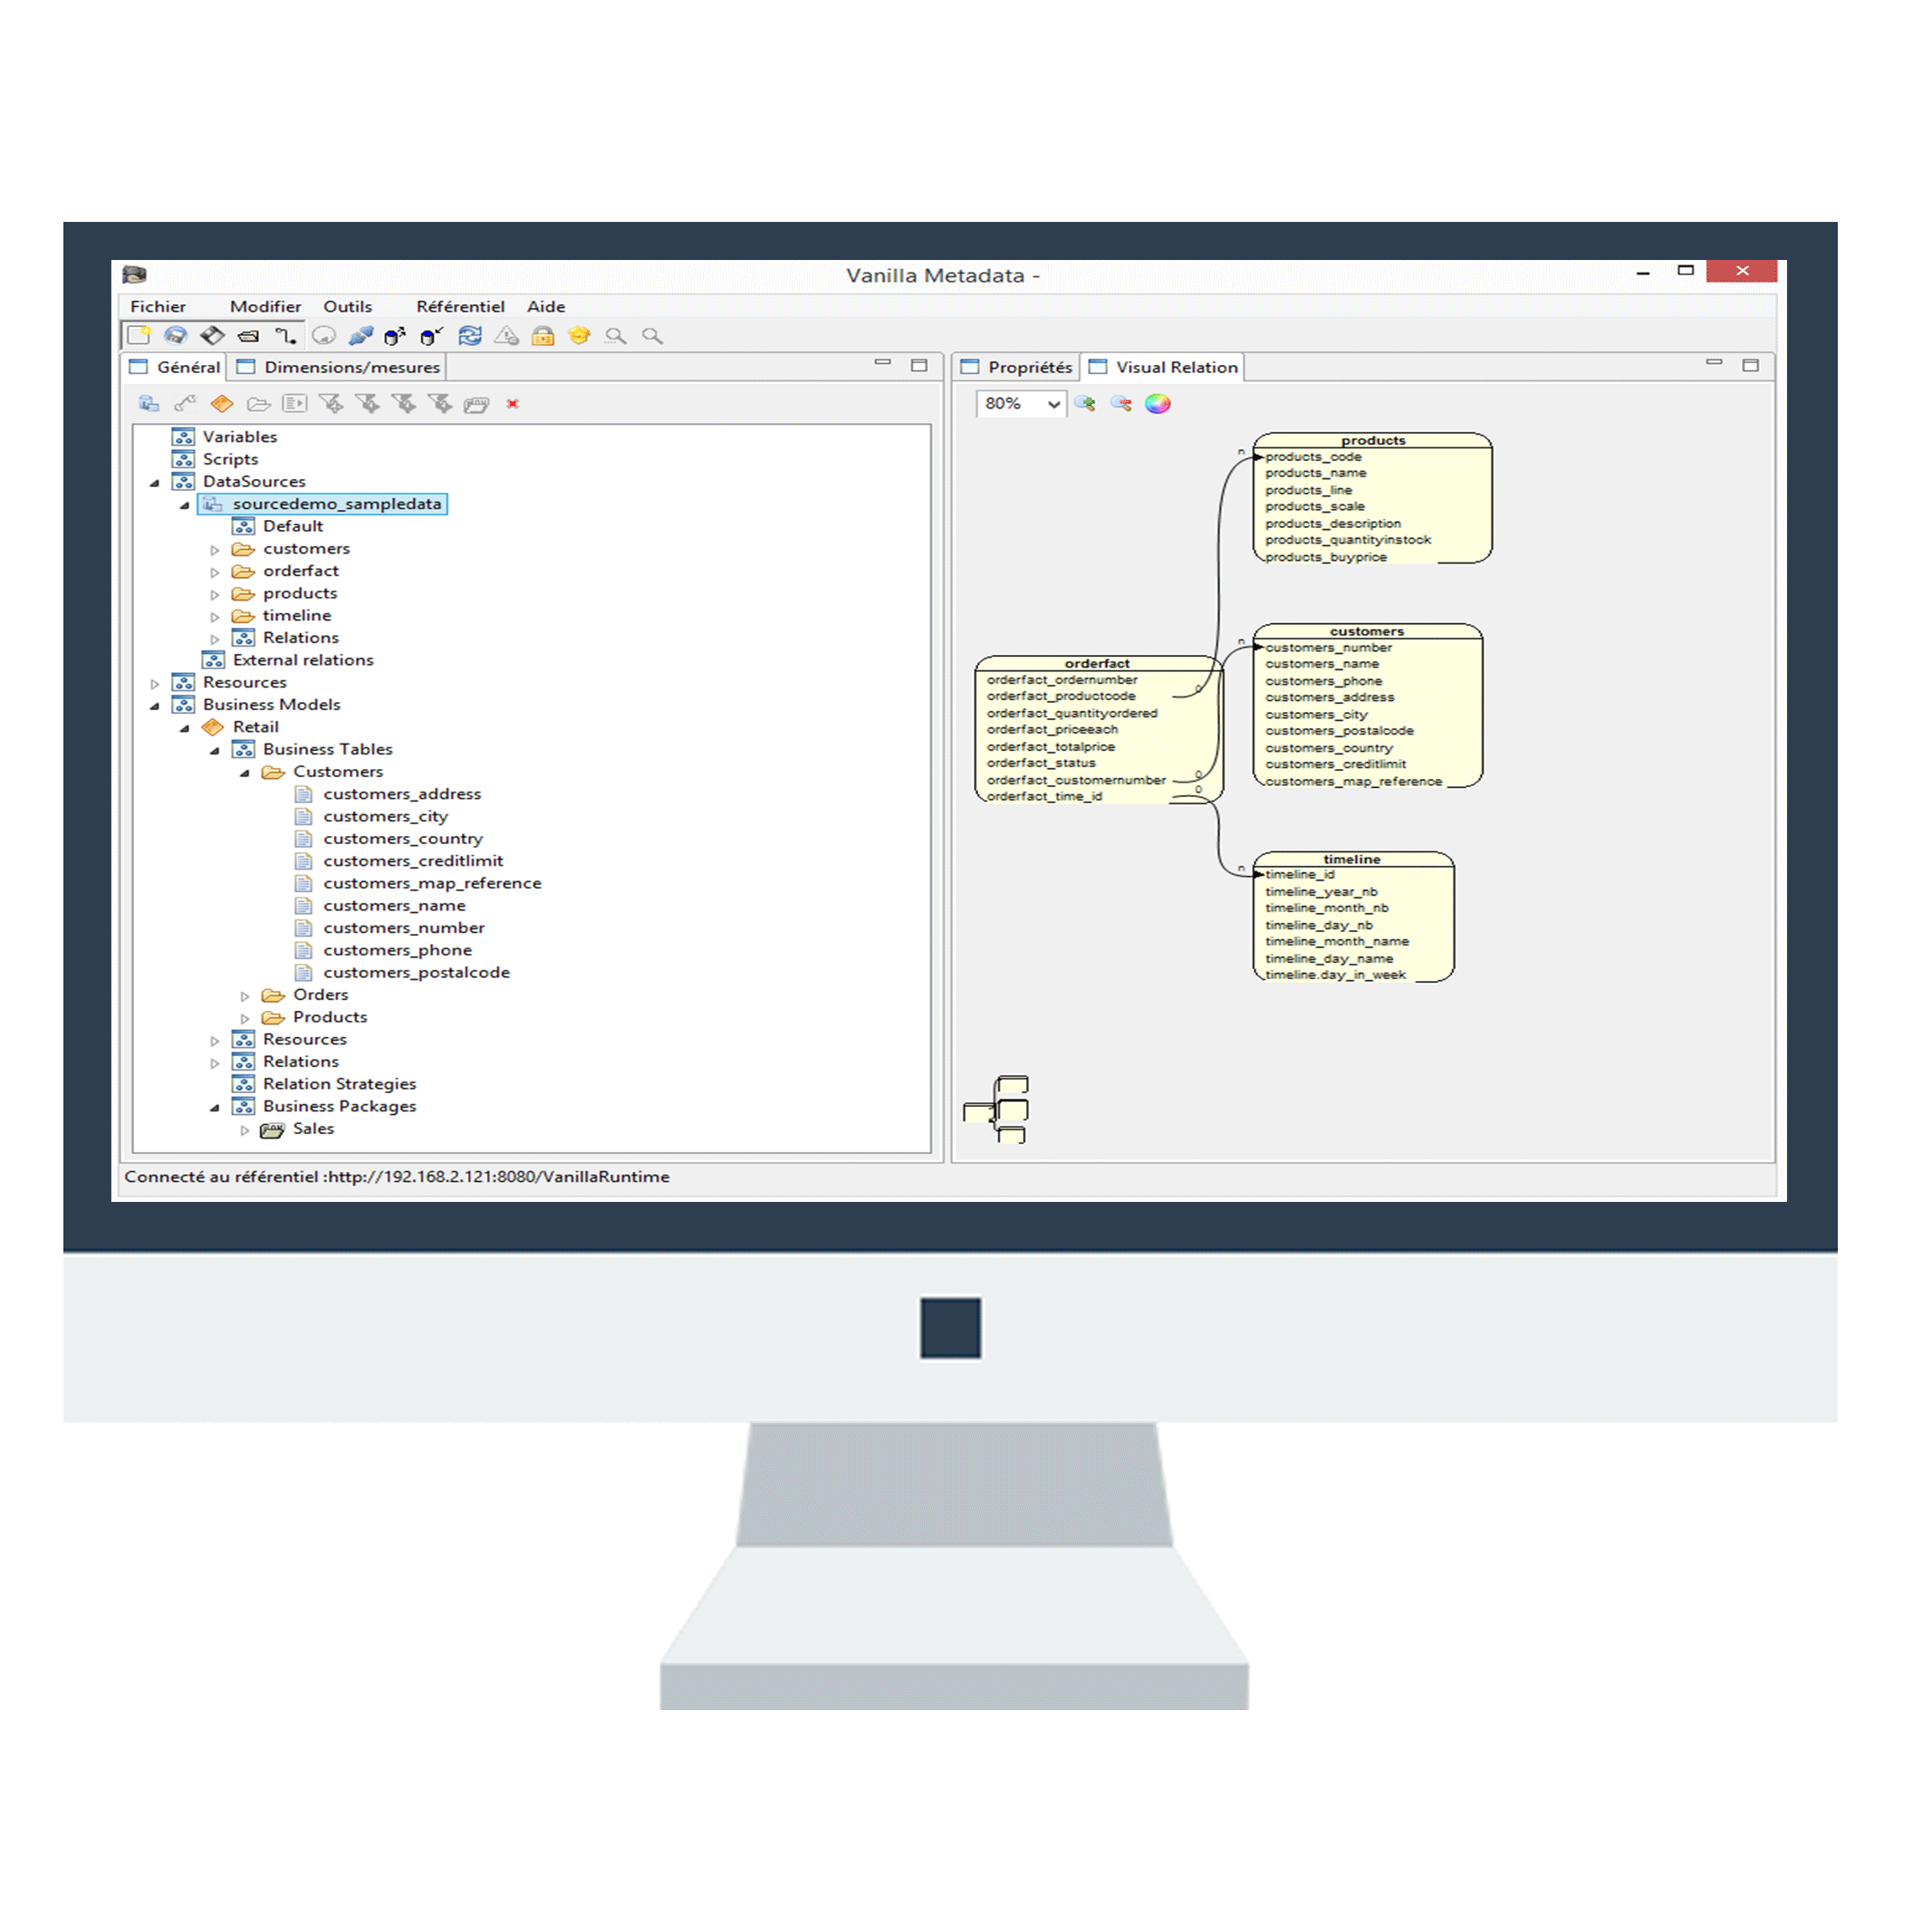Open the Outils menu

[348, 307]
